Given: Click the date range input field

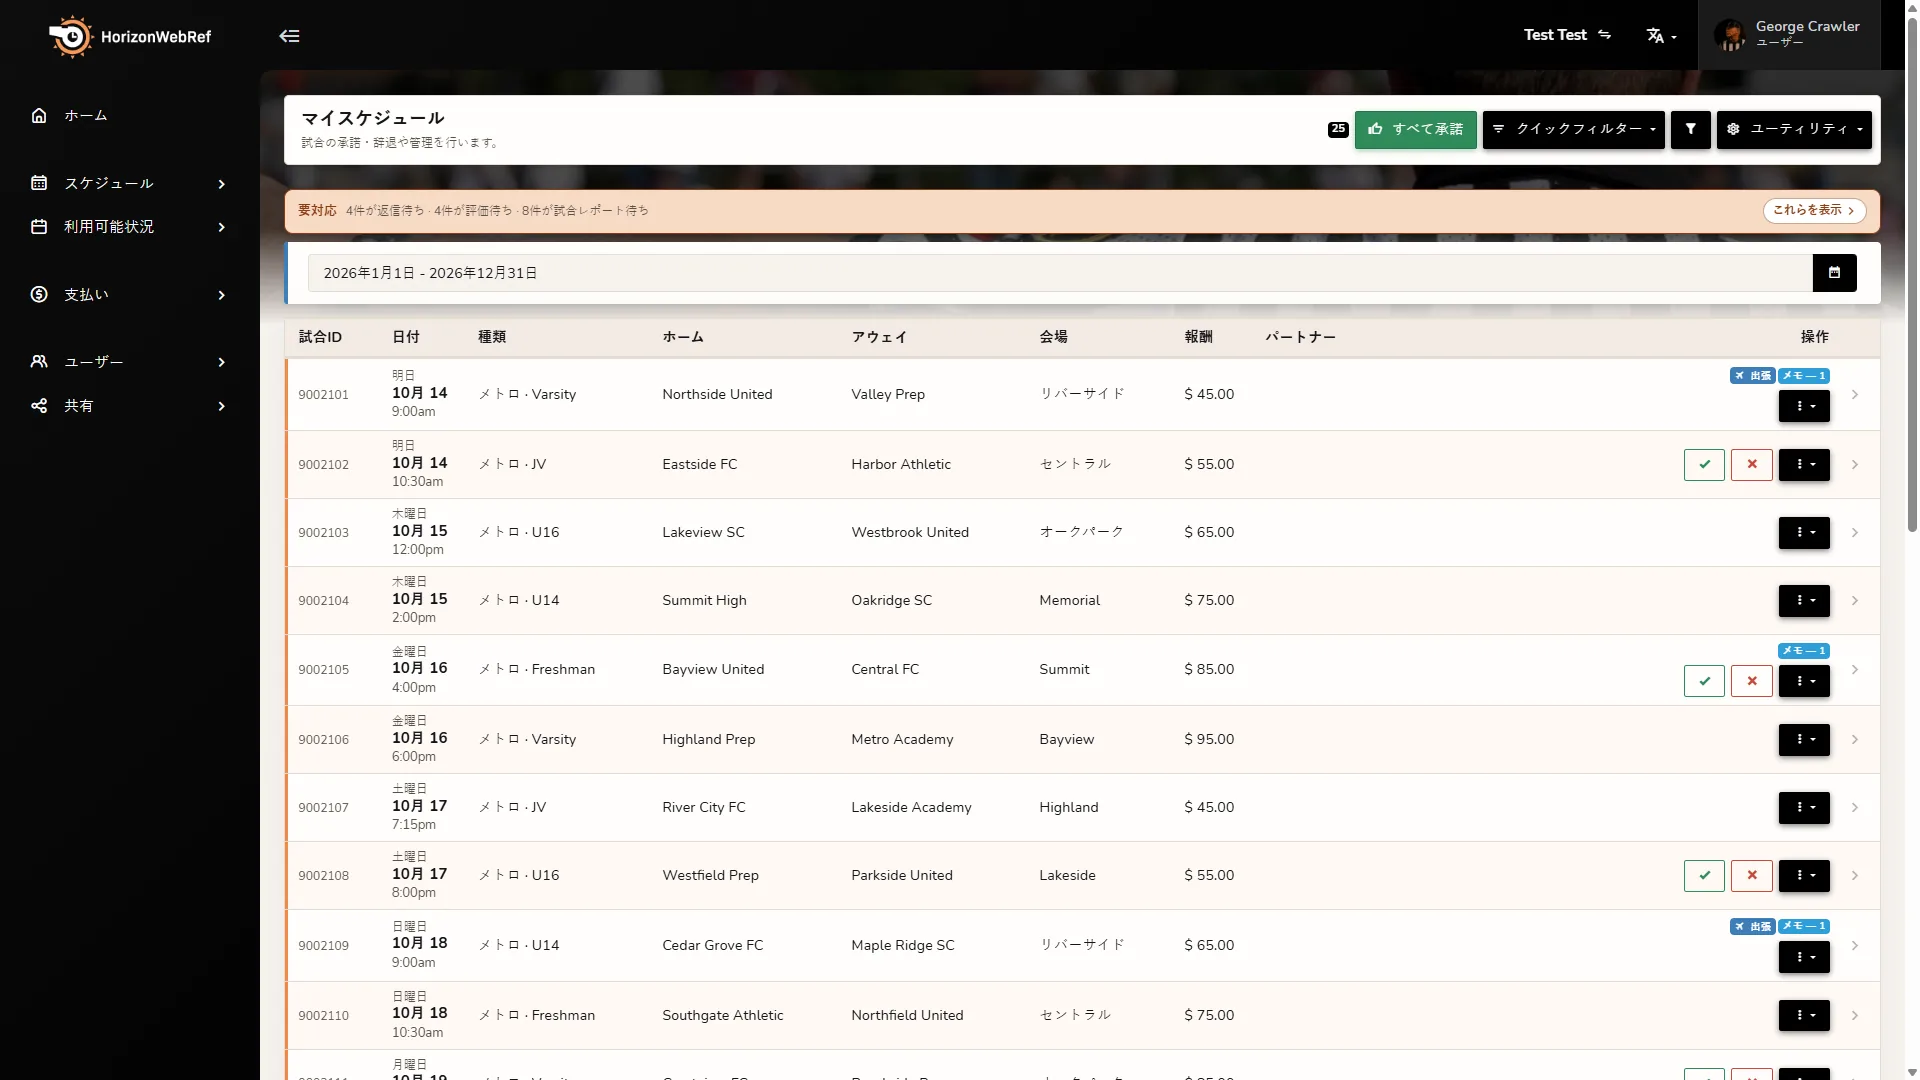Looking at the screenshot, I should coord(1060,273).
